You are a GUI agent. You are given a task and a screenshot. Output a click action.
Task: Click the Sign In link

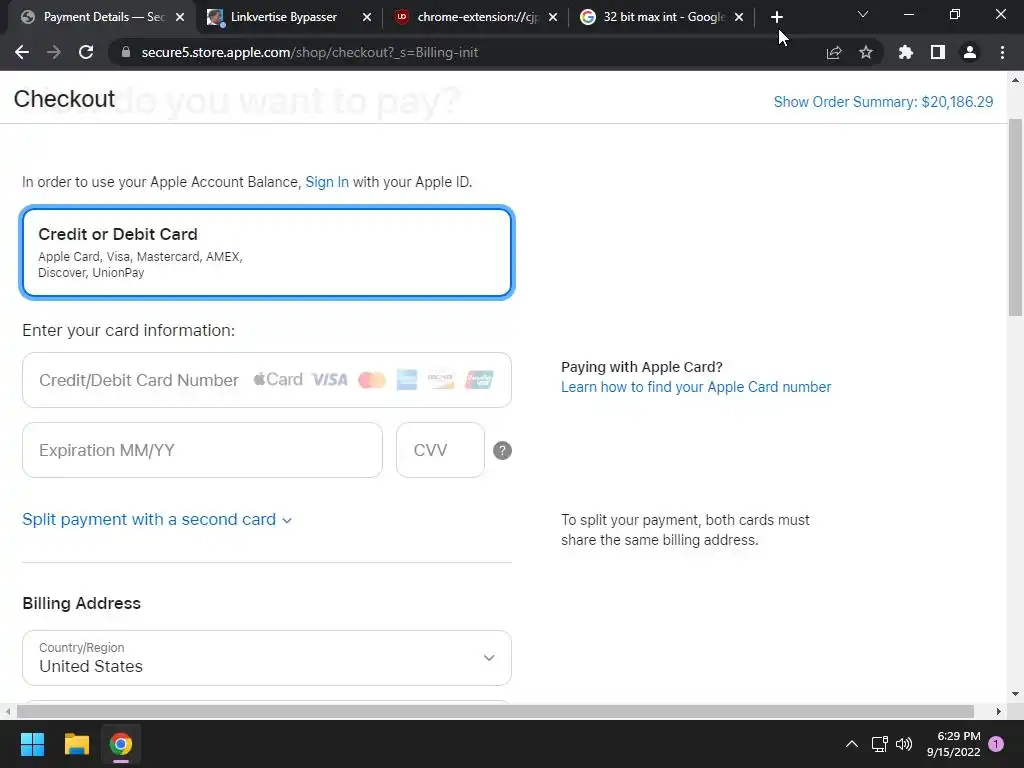tap(327, 182)
